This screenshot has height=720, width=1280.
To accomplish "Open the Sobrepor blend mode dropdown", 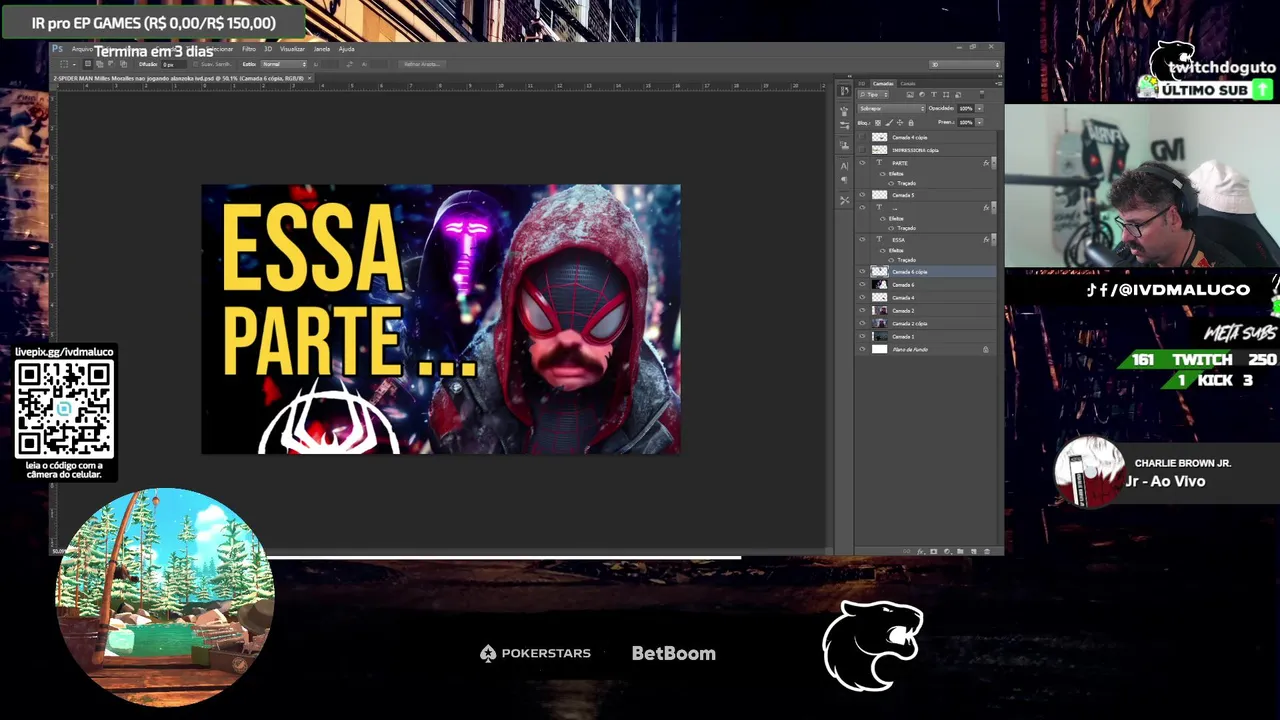I will pos(892,108).
